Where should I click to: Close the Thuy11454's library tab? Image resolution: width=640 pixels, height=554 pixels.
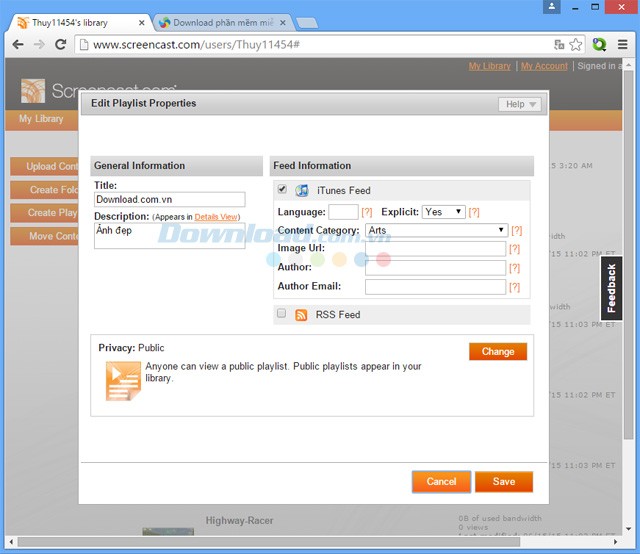coord(141,23)
